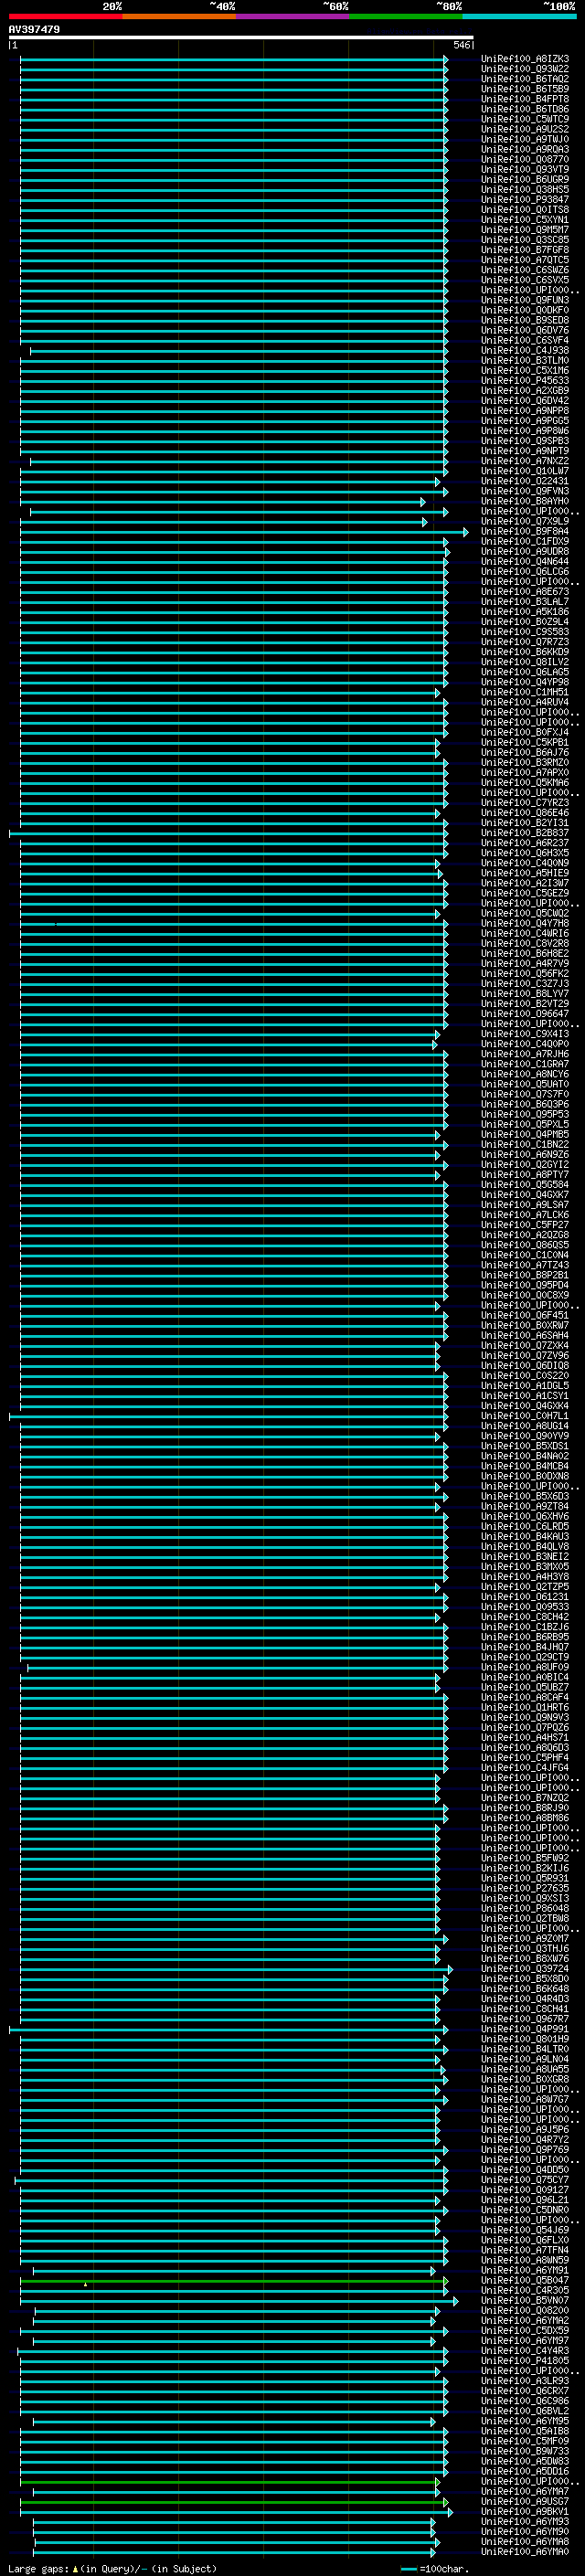Select hit UniRef100_Q93VT9
This screenshot has width=585, height=2576.
(x=524, y=169)
